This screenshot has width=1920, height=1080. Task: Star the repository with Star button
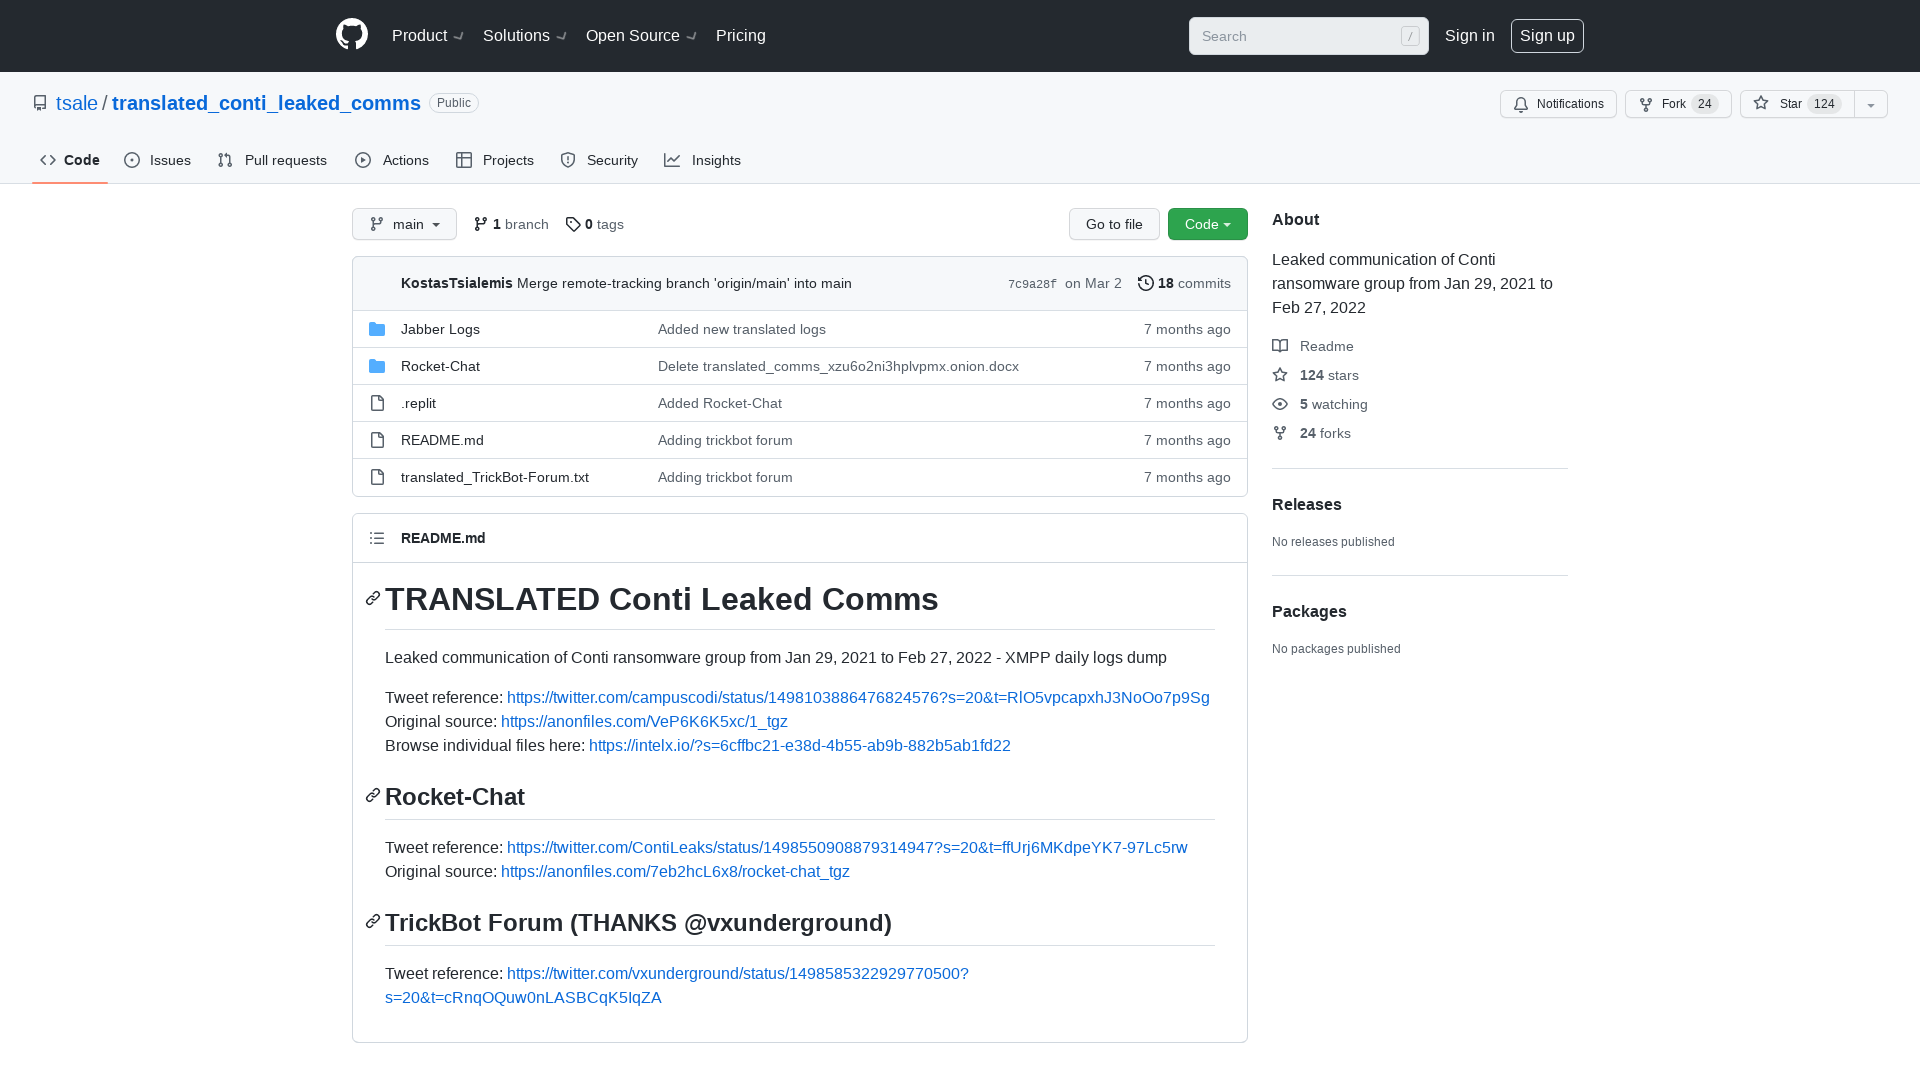click(x=1797, y=104)
